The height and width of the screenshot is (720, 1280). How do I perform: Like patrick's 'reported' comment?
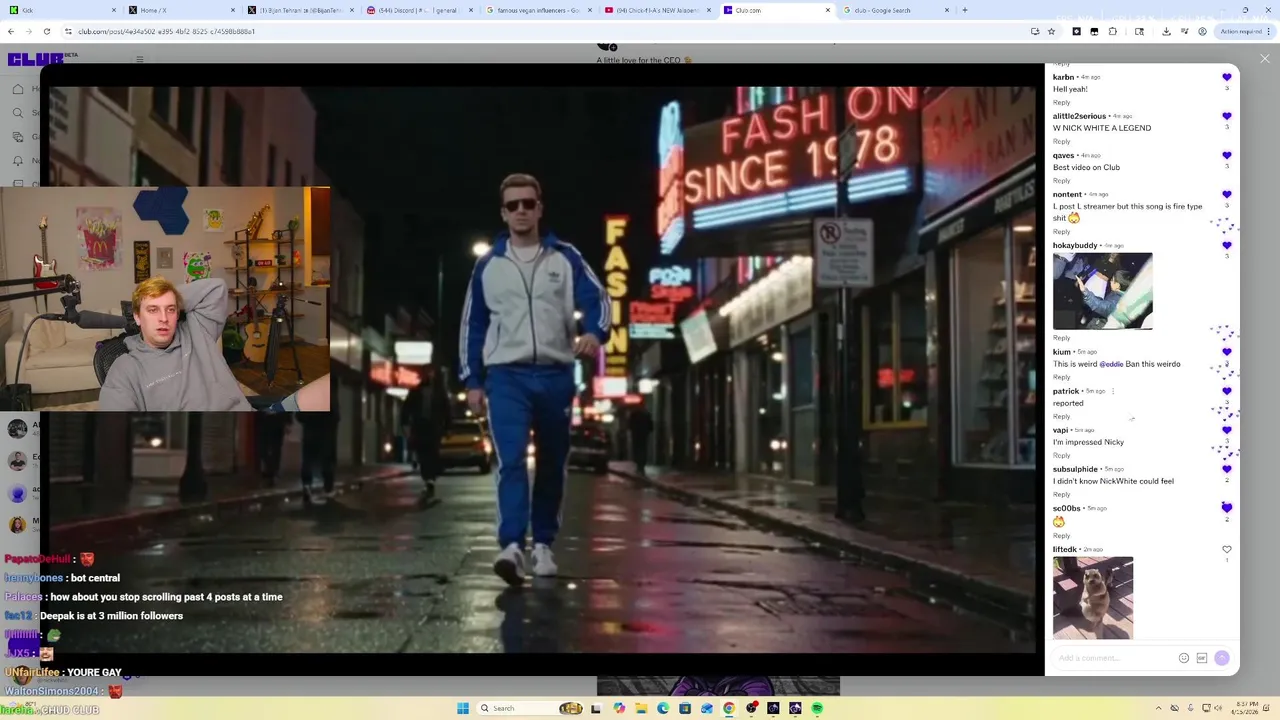(1227, 391)
